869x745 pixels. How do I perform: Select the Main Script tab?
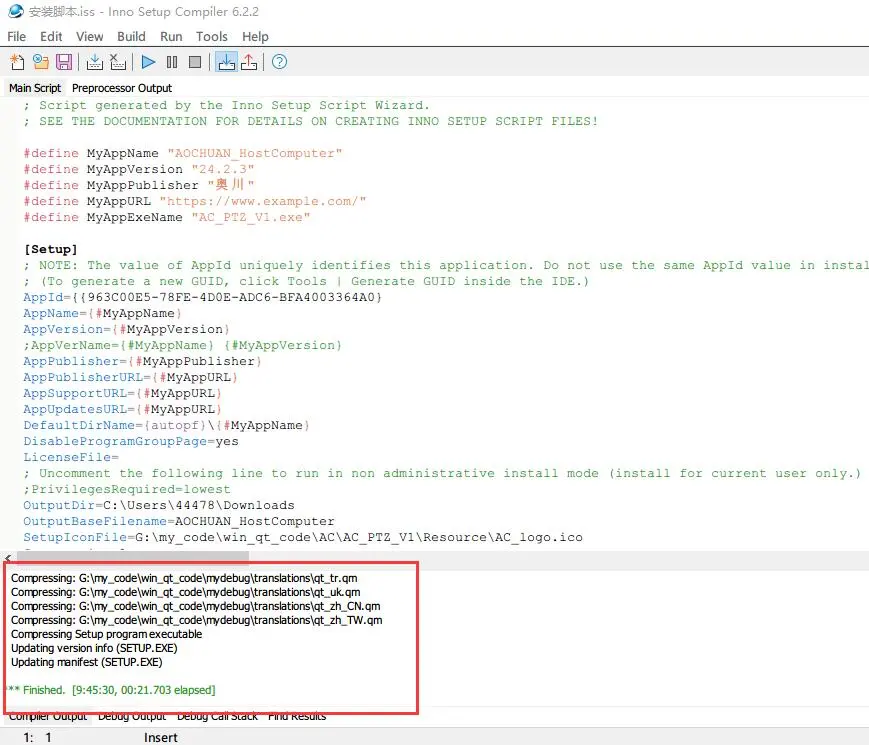pos(35,88)
